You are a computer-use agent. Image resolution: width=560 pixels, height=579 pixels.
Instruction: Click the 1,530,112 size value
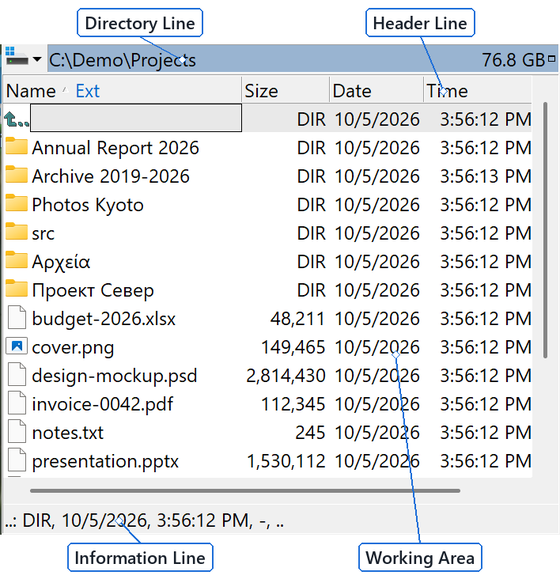click(x=286, y=462)
